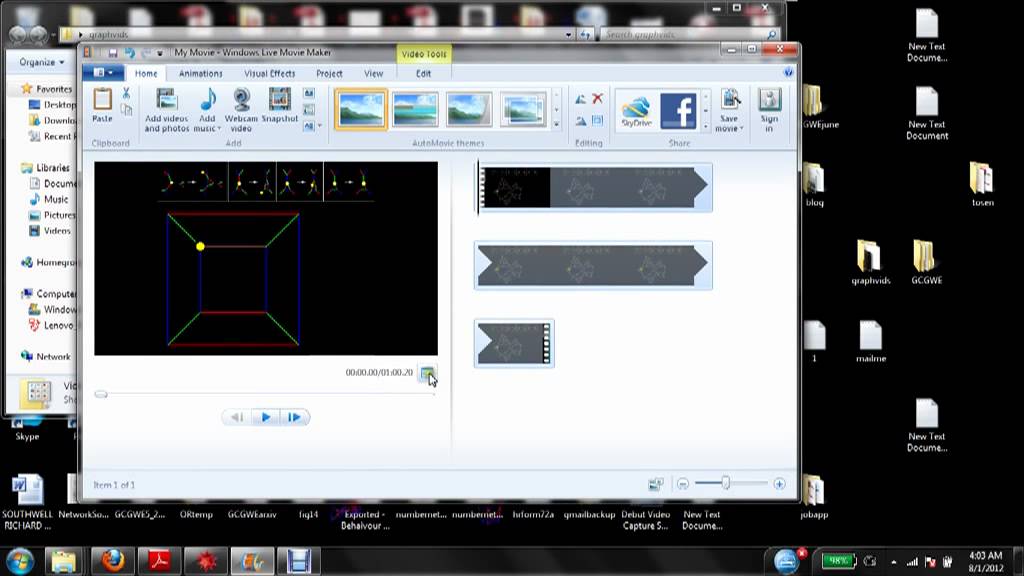The image size is (1024, 576).
Task: Click the preview seek bar handle
Action: 101,394
